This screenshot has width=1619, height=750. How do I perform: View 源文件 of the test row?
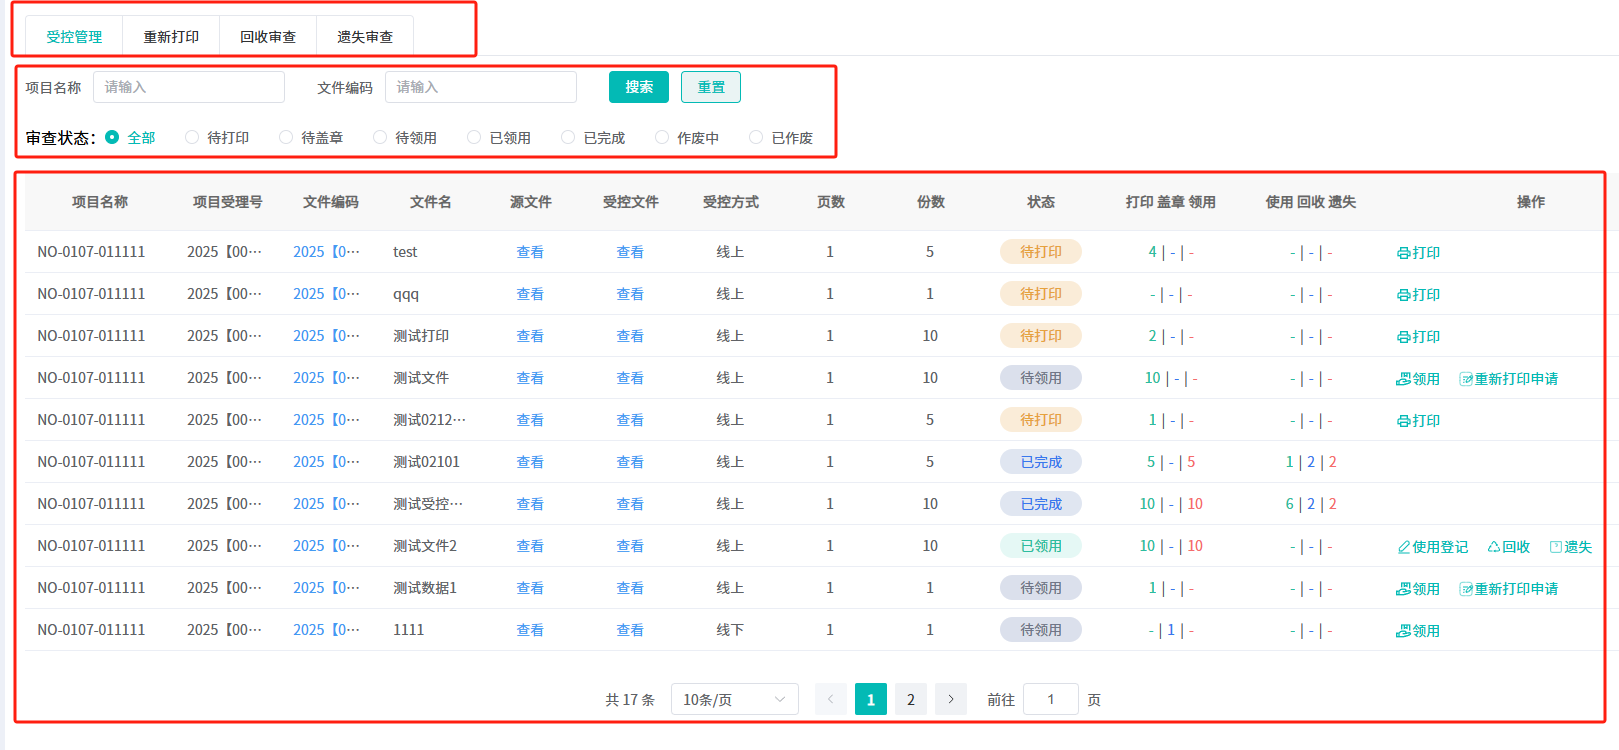[x=530, y=252]
